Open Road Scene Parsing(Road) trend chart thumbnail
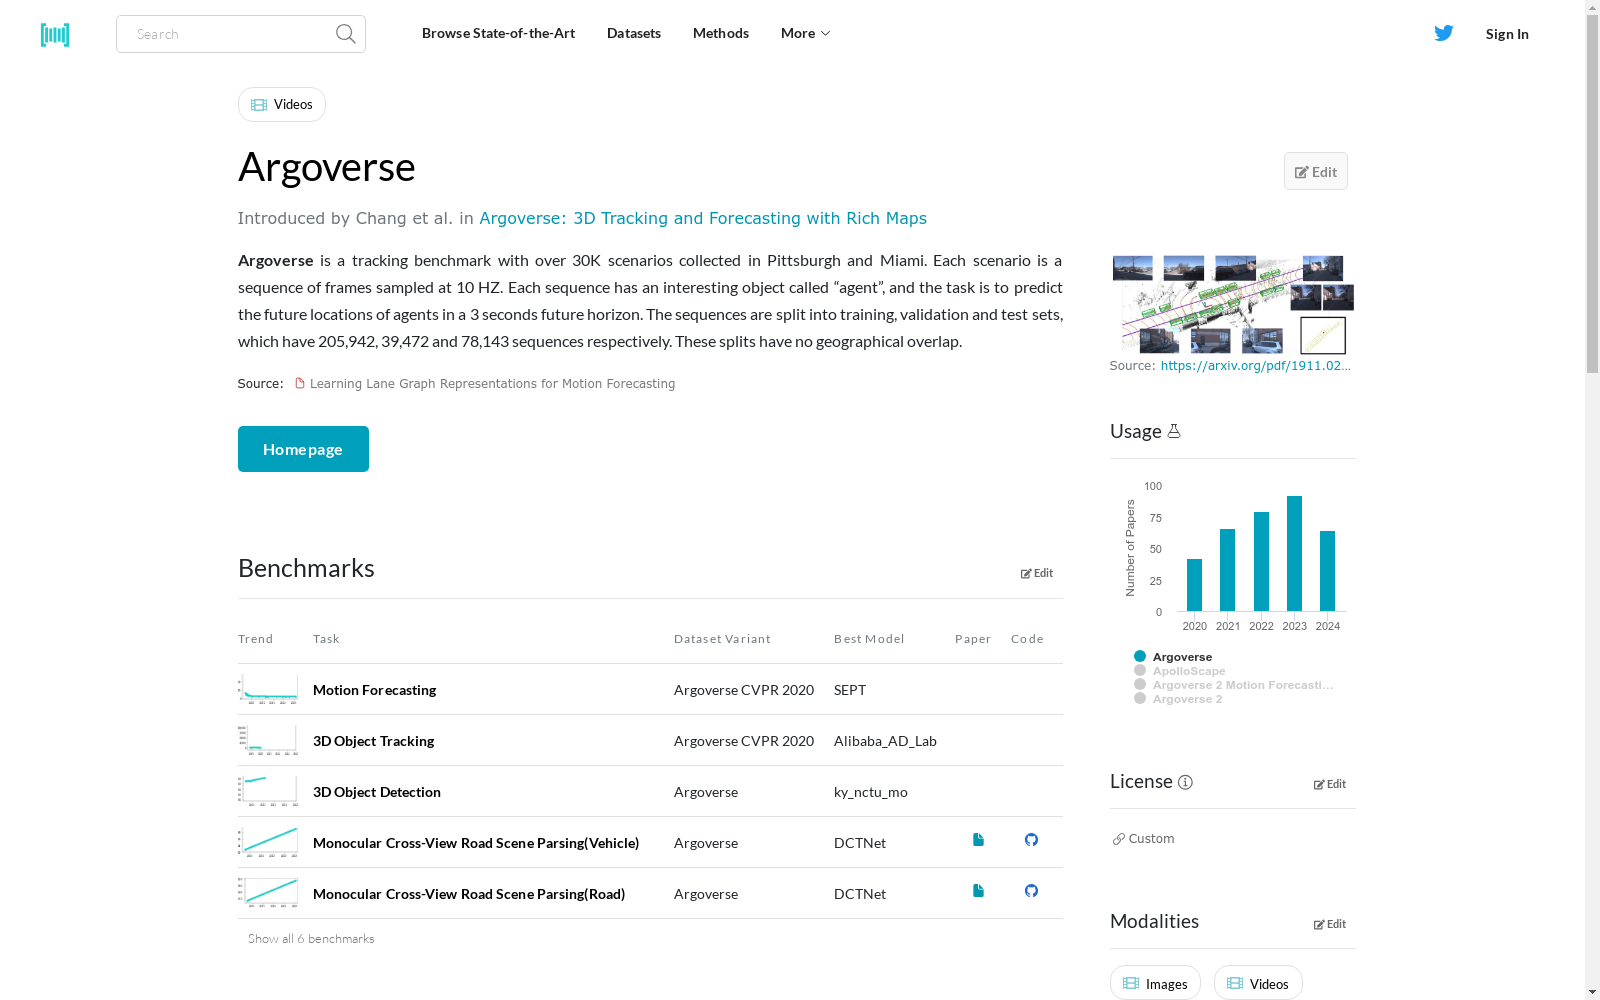 tap(268, 893)
